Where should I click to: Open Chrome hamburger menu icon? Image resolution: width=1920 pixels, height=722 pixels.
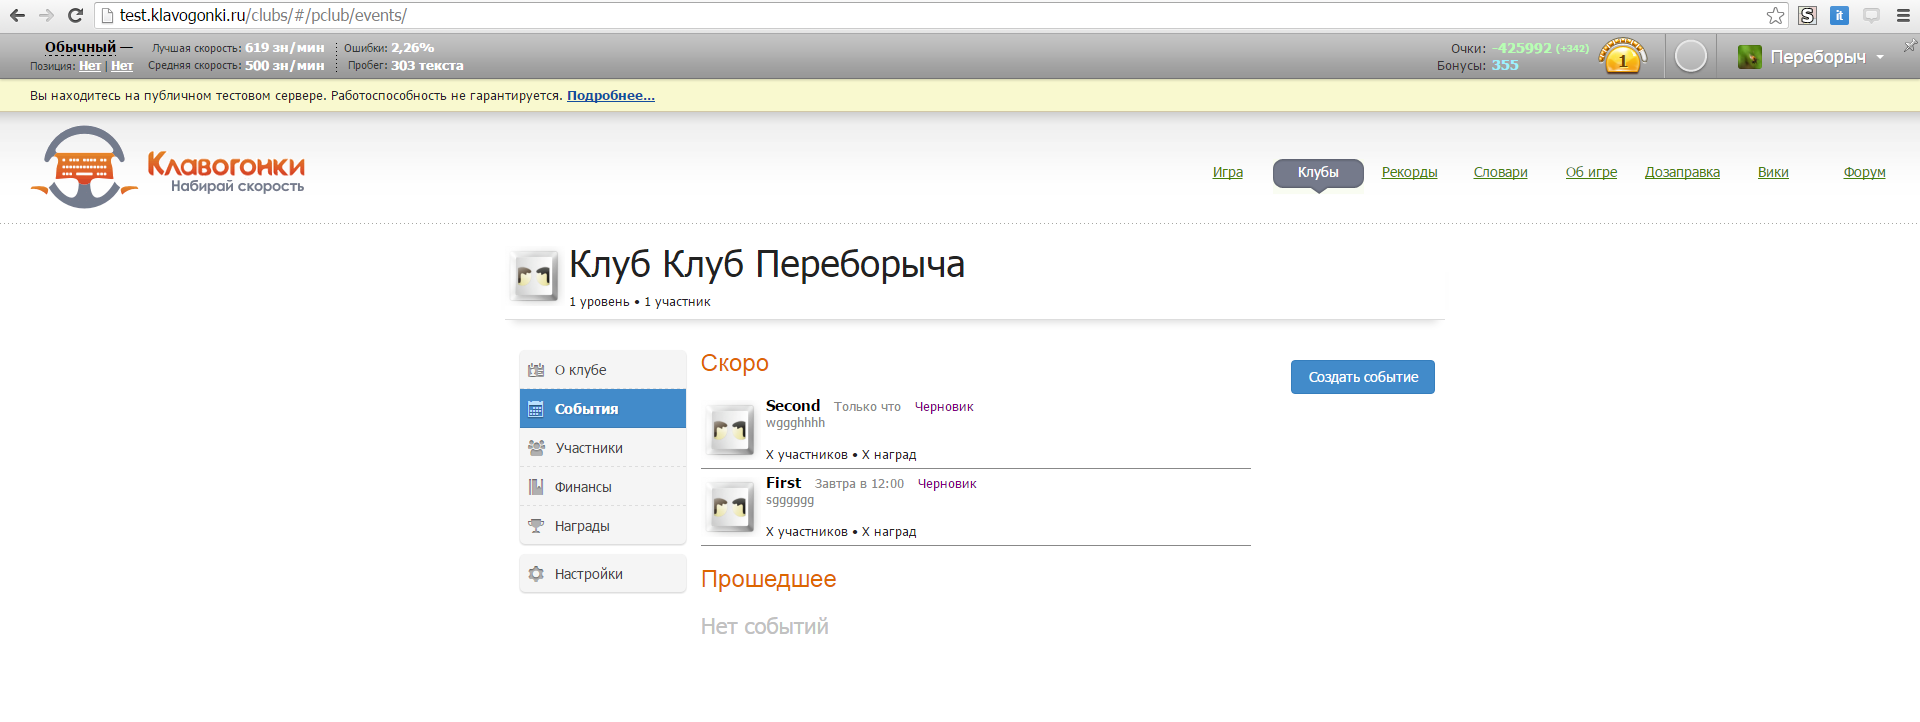[1903, 15]
